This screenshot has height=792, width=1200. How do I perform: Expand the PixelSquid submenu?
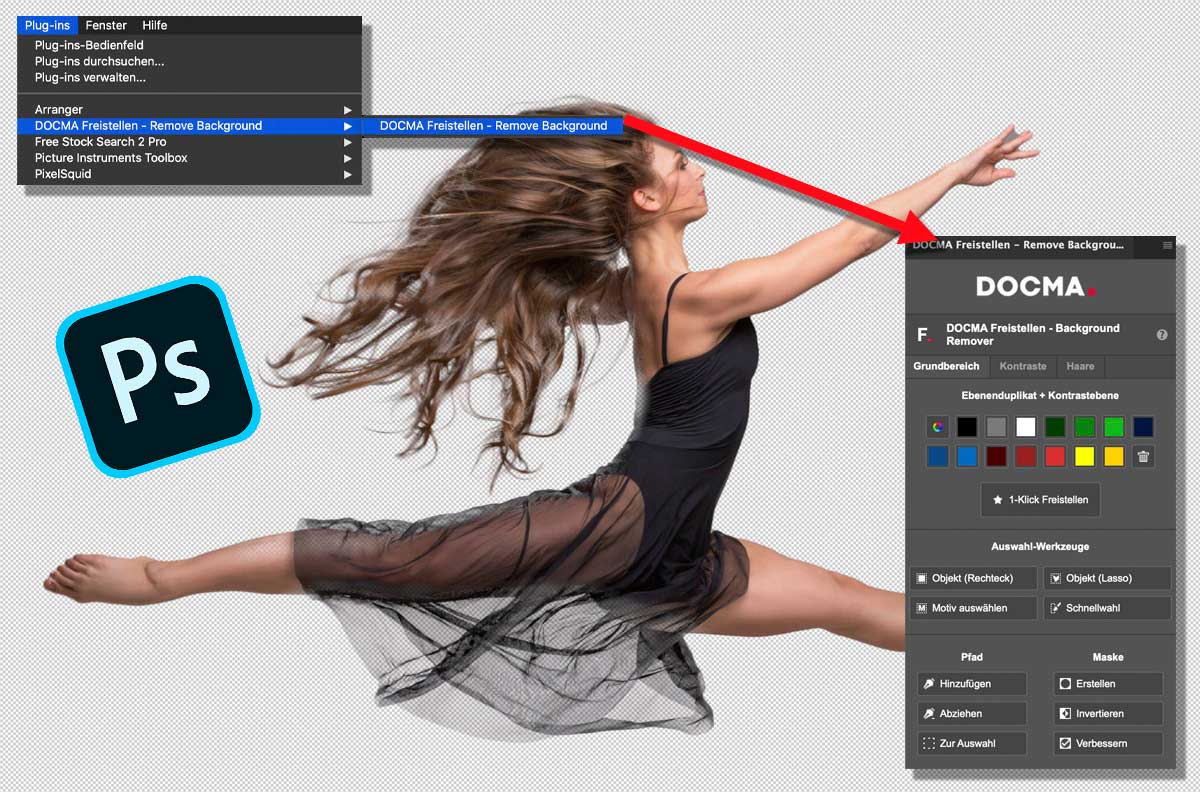point(190,174)
